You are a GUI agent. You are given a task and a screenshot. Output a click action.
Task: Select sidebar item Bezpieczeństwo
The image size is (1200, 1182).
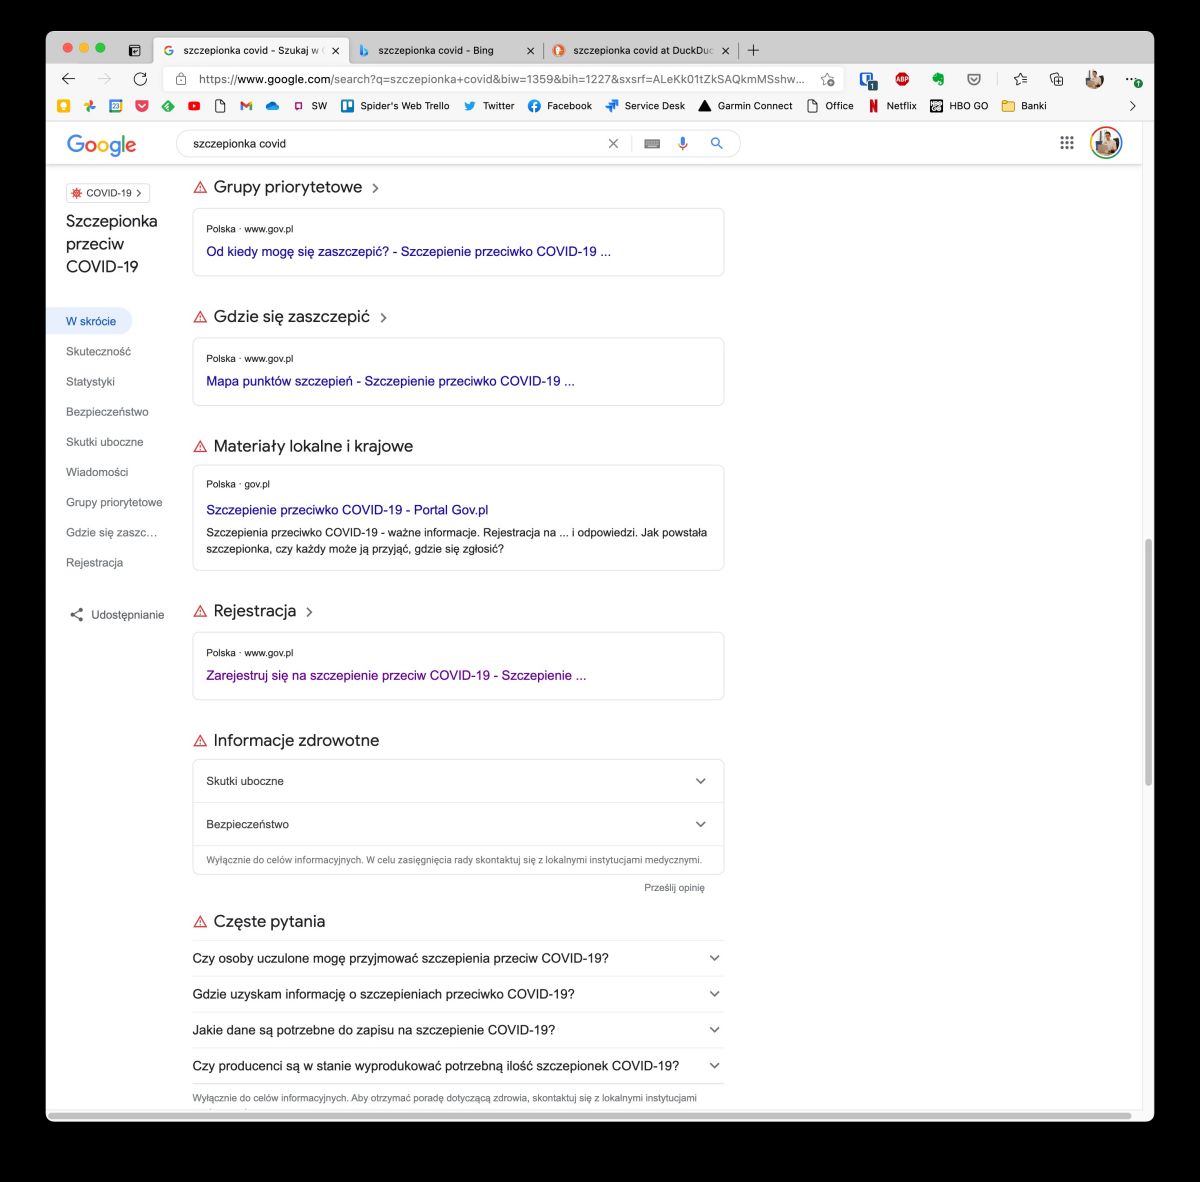pyautogui.click(x=107, y=412)
